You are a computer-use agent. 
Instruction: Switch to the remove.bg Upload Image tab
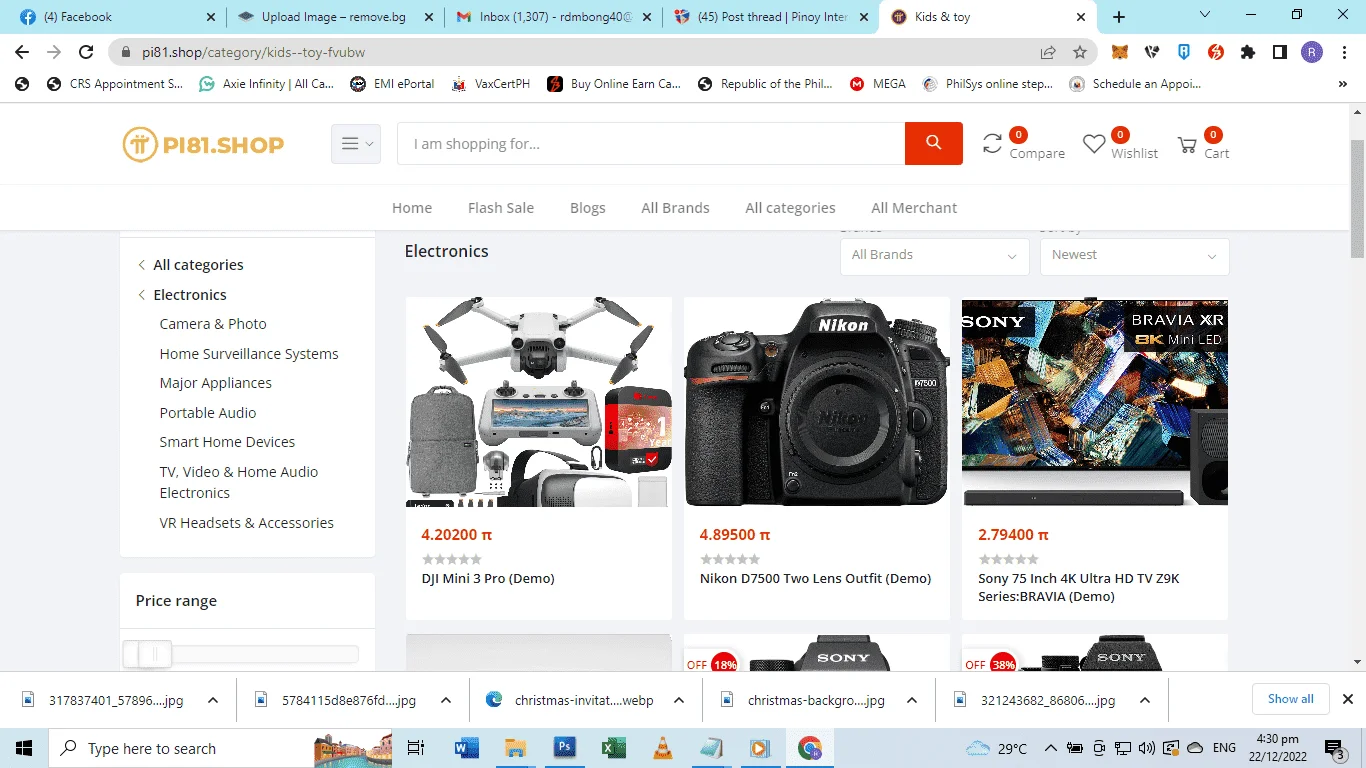[x=334, y=17]
